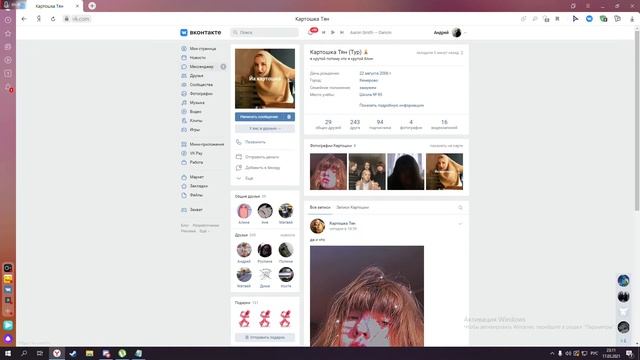The height and width of the screenshot is (360, 640).
Task: Go back with browser back arrow
Action: click(24, 19)
